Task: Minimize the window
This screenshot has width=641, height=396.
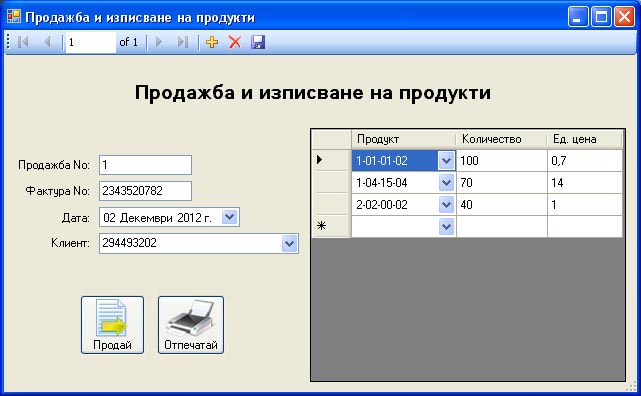Action: [x=578, y=17]
